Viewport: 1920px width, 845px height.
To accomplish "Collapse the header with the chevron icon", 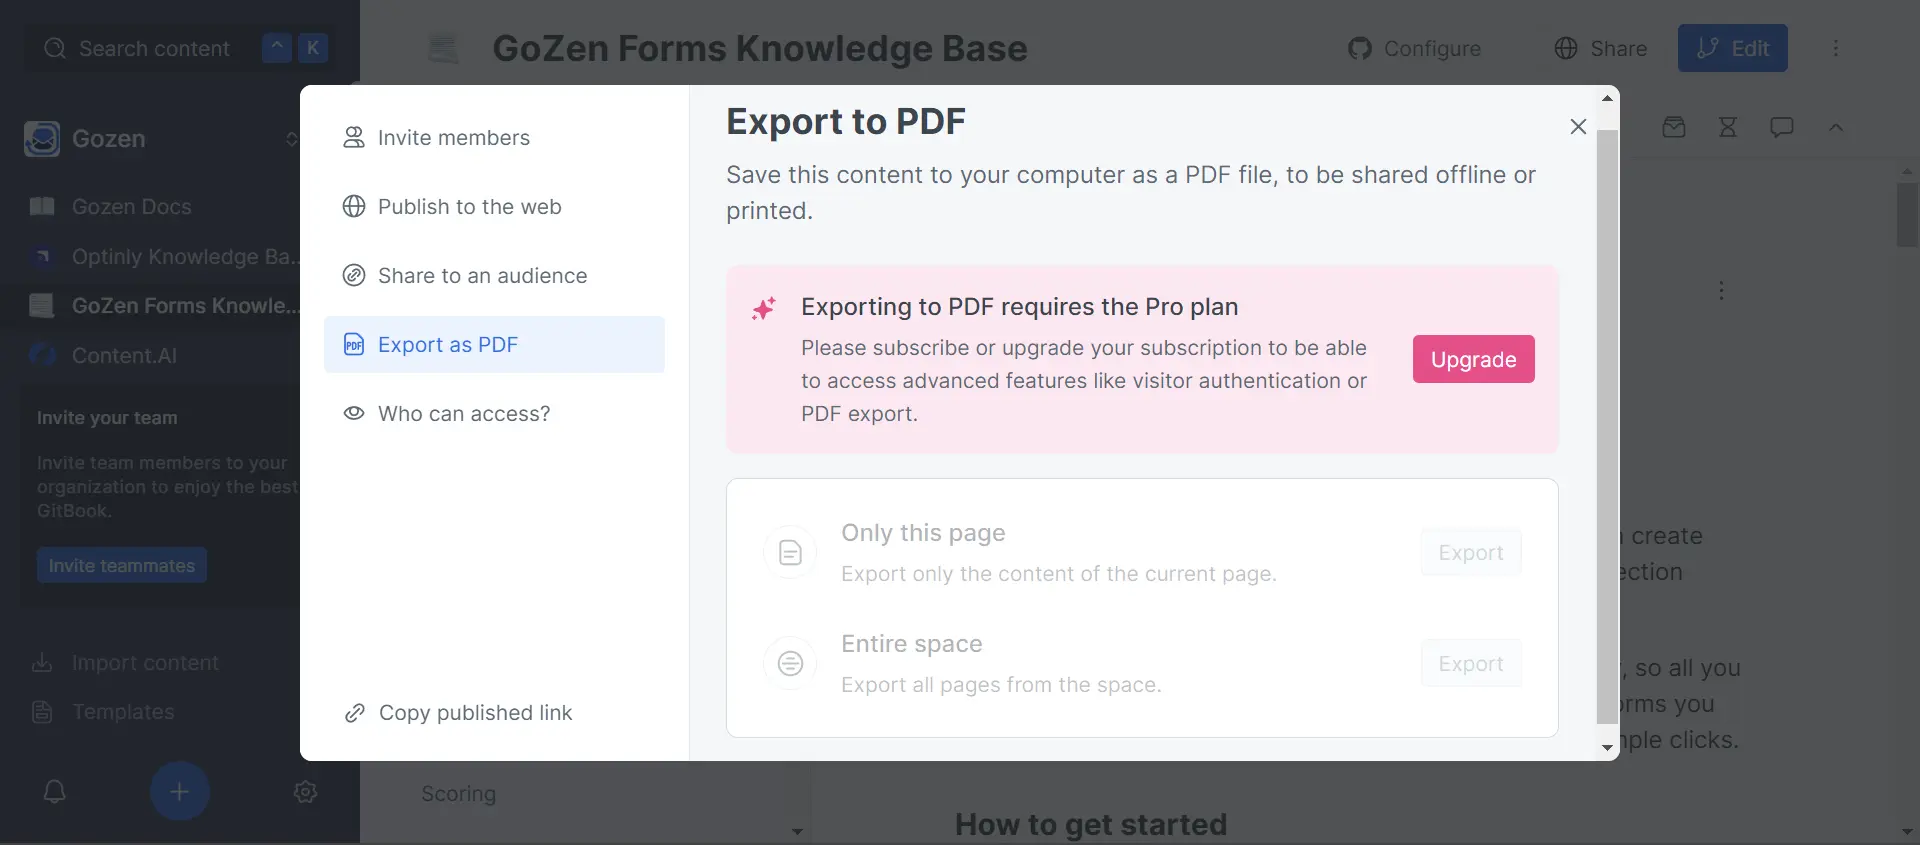I will tap(1836, 127).
